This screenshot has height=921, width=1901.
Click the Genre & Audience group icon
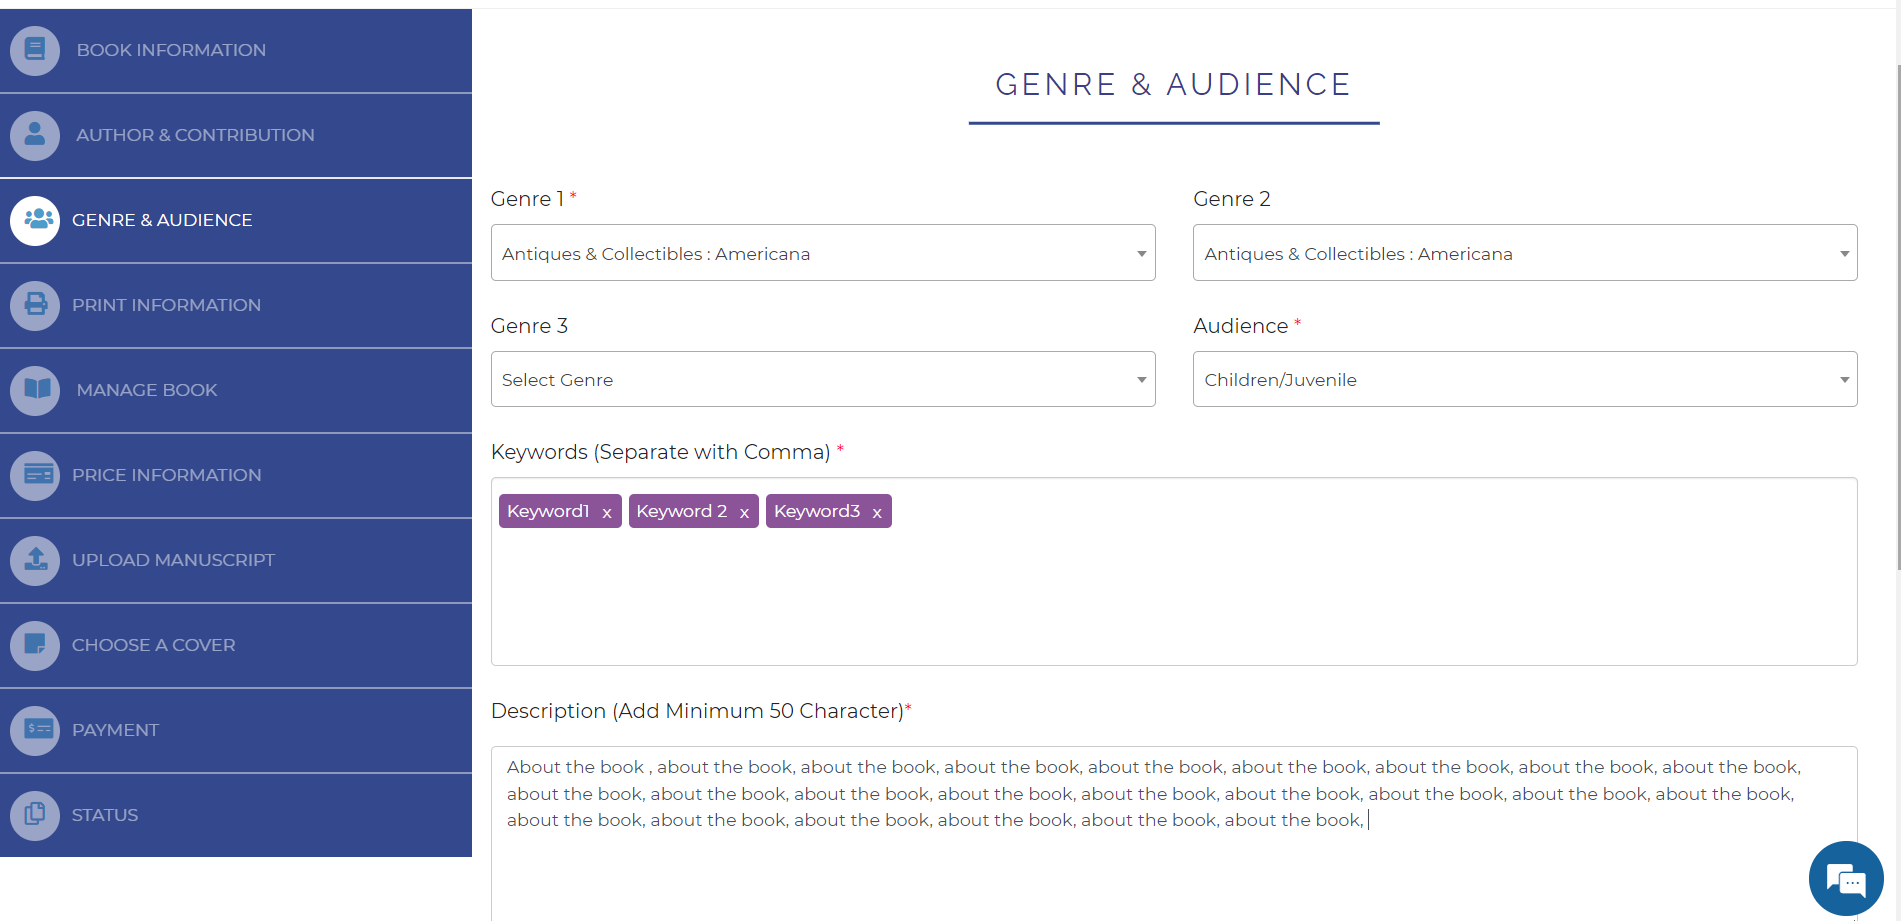click(35, 220)
